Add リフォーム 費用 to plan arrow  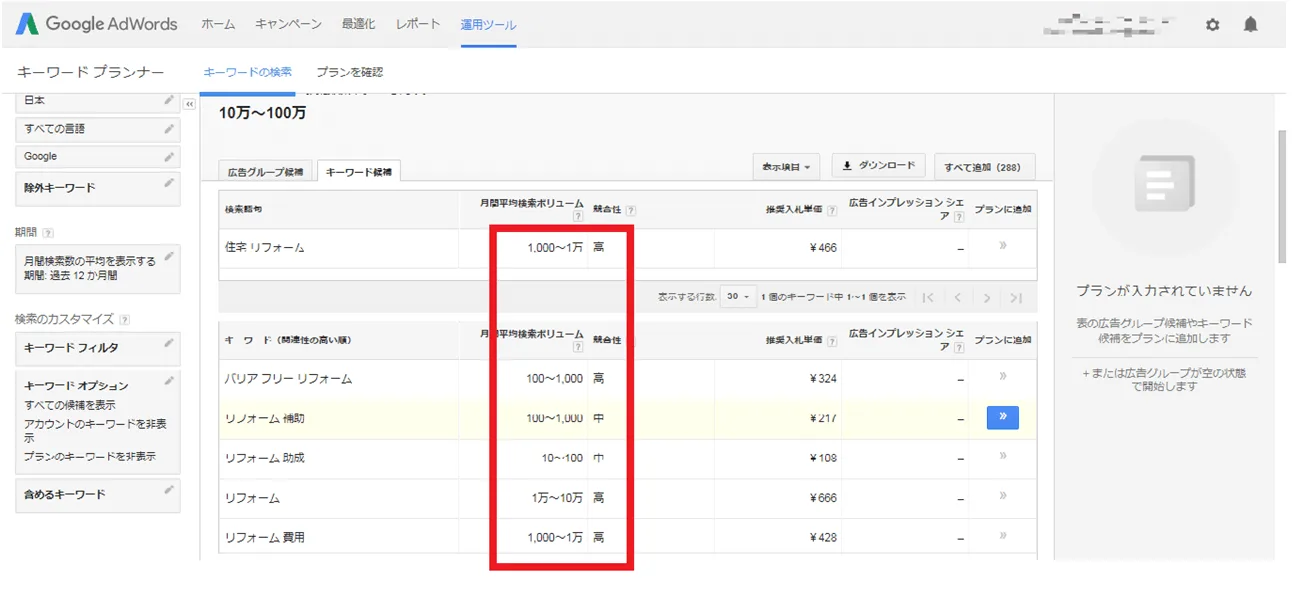(1002, 536)
